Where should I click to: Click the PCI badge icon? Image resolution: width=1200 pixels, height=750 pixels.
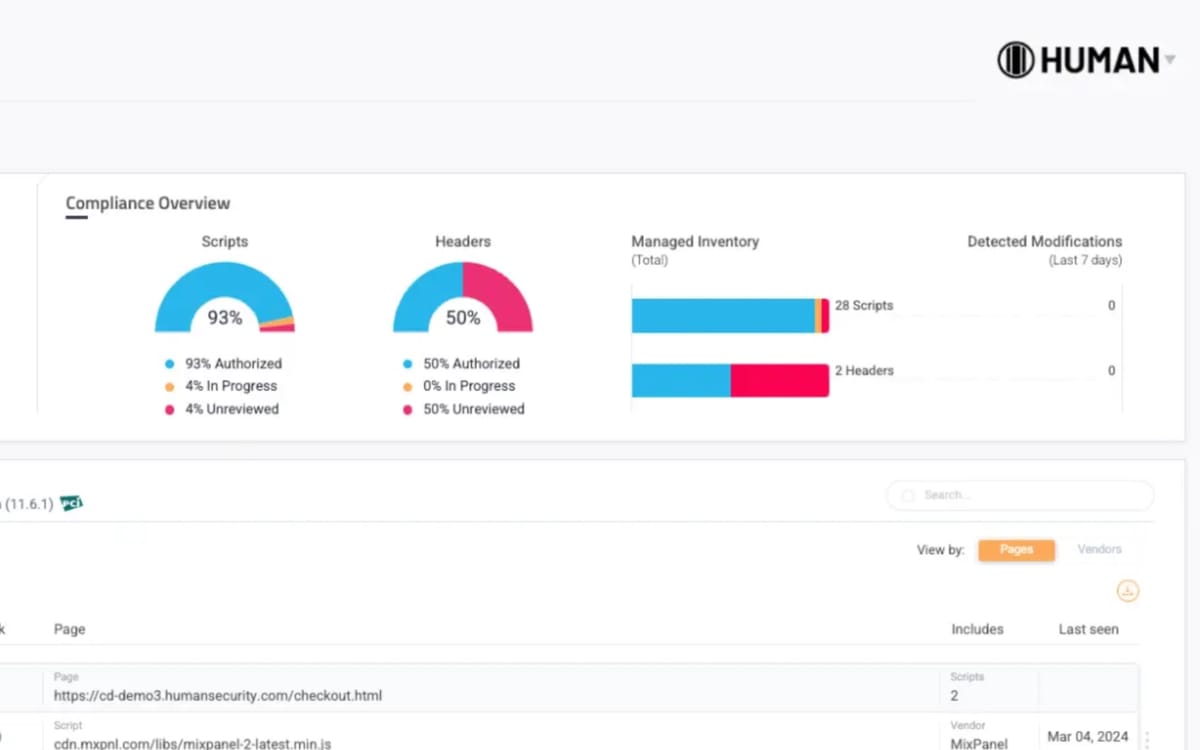[x=71, y=503]
